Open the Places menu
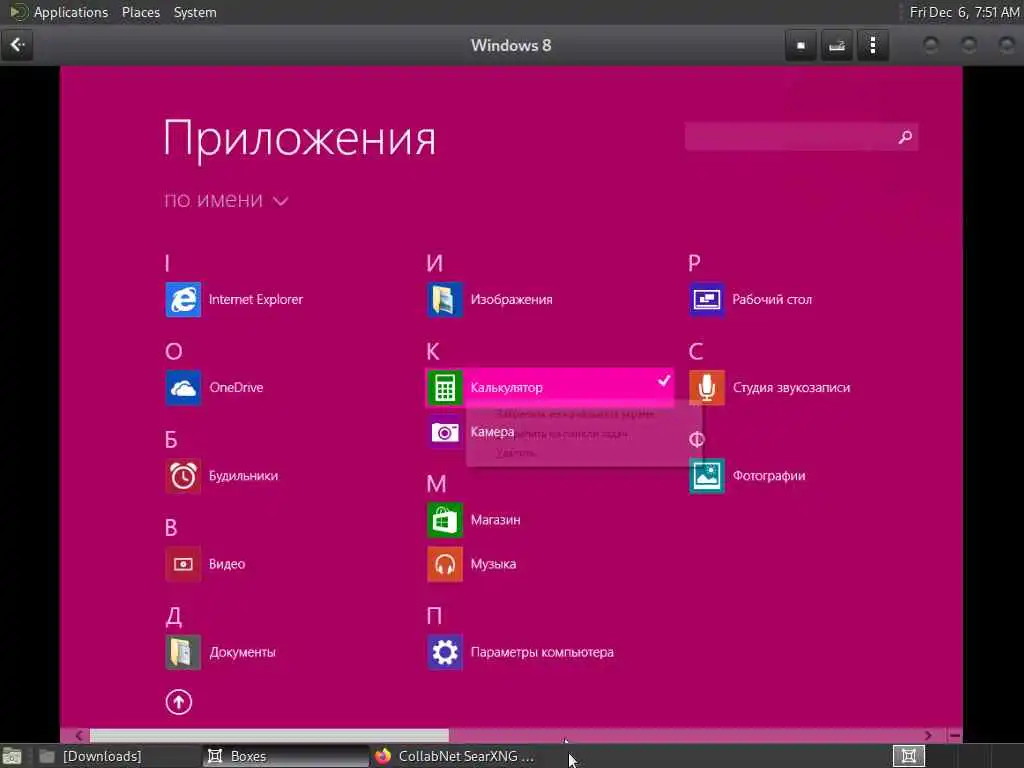Viewport: 1024px width, 768px height. click(140, 12)
